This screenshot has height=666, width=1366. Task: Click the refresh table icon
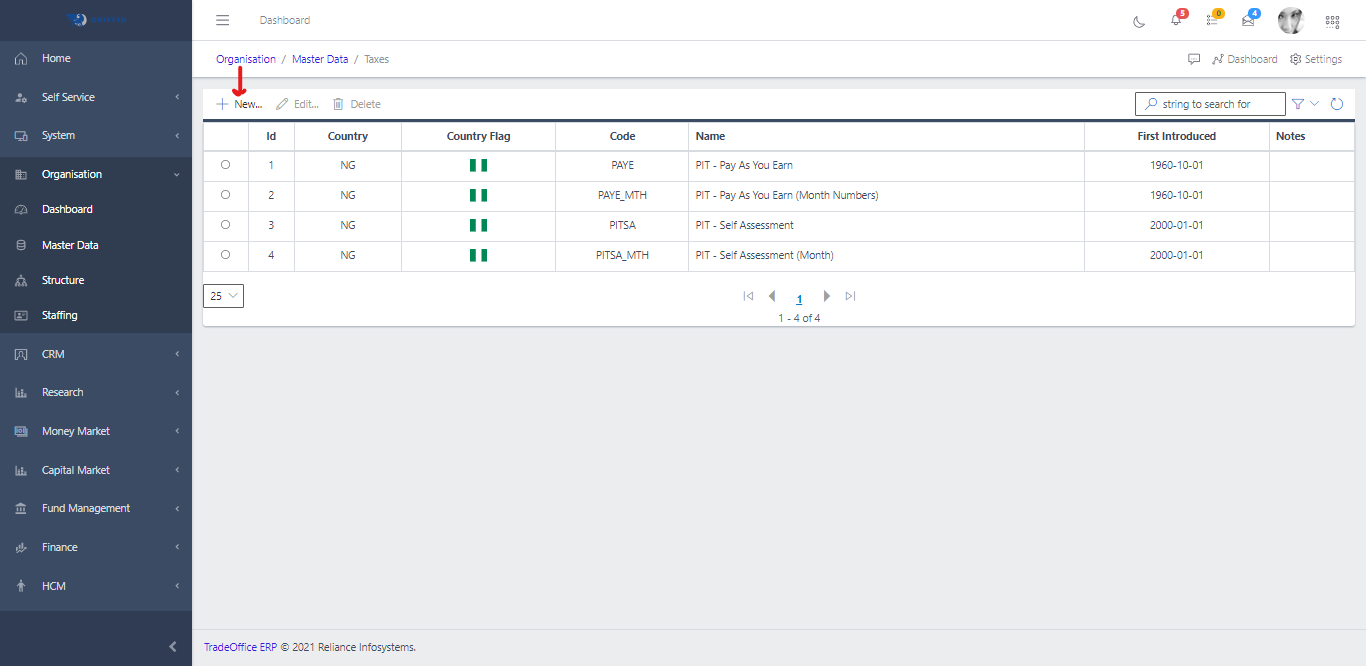(1336, 104)
